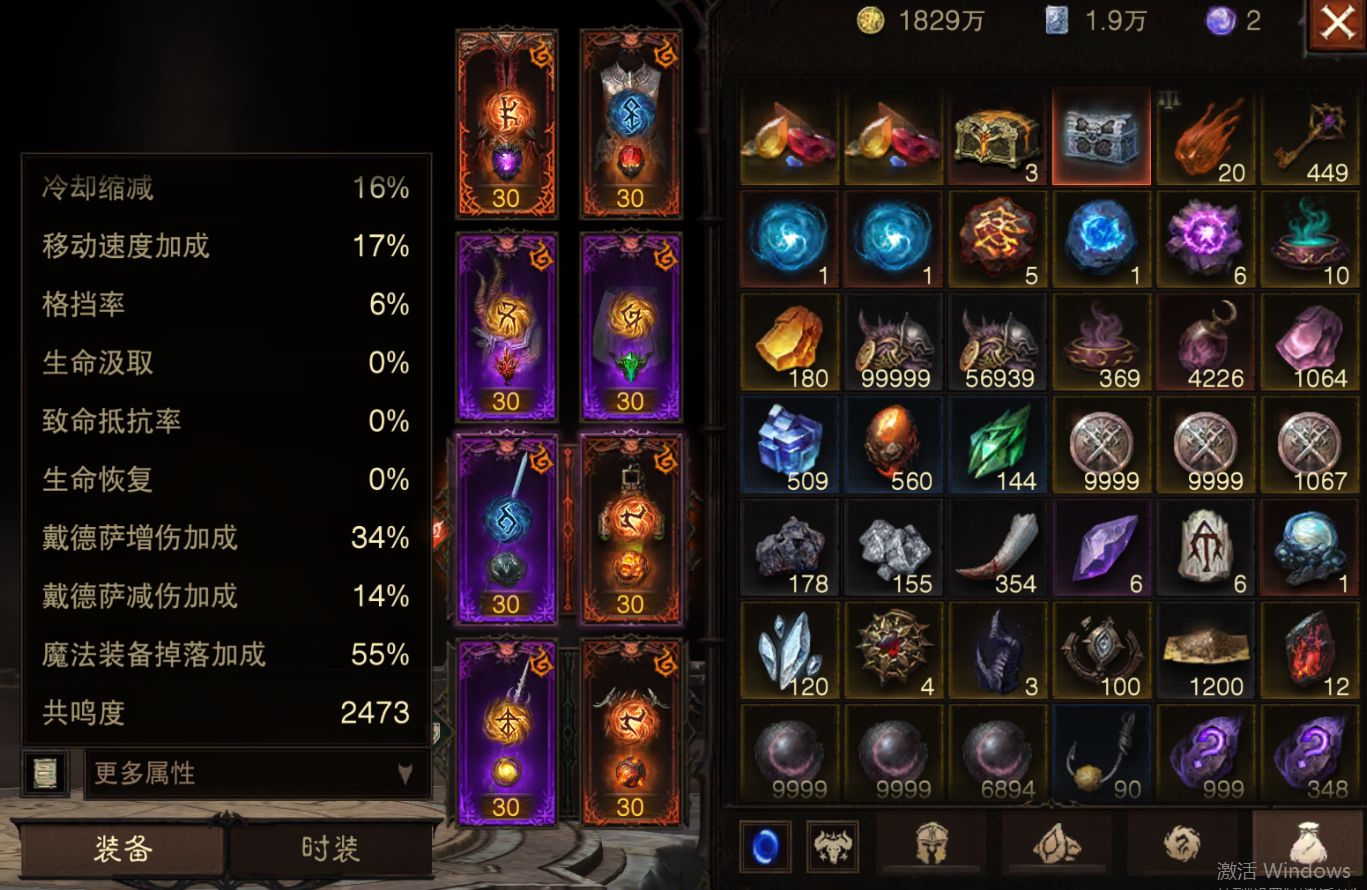Click the golden treasure chest with count 3

pos(997,138)
